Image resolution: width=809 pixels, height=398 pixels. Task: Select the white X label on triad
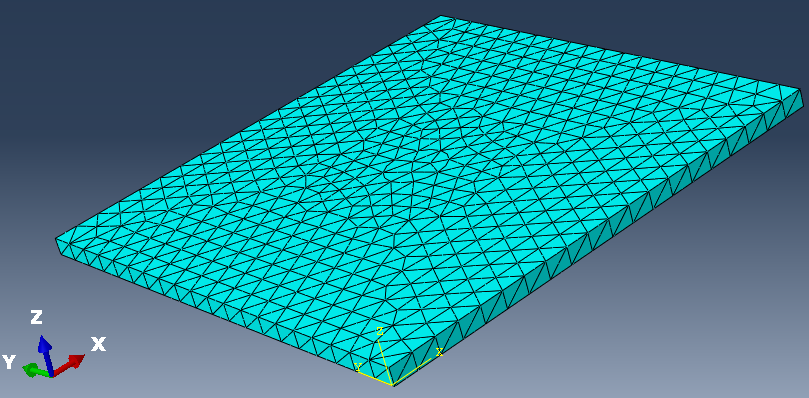click(x=98, y=344)
